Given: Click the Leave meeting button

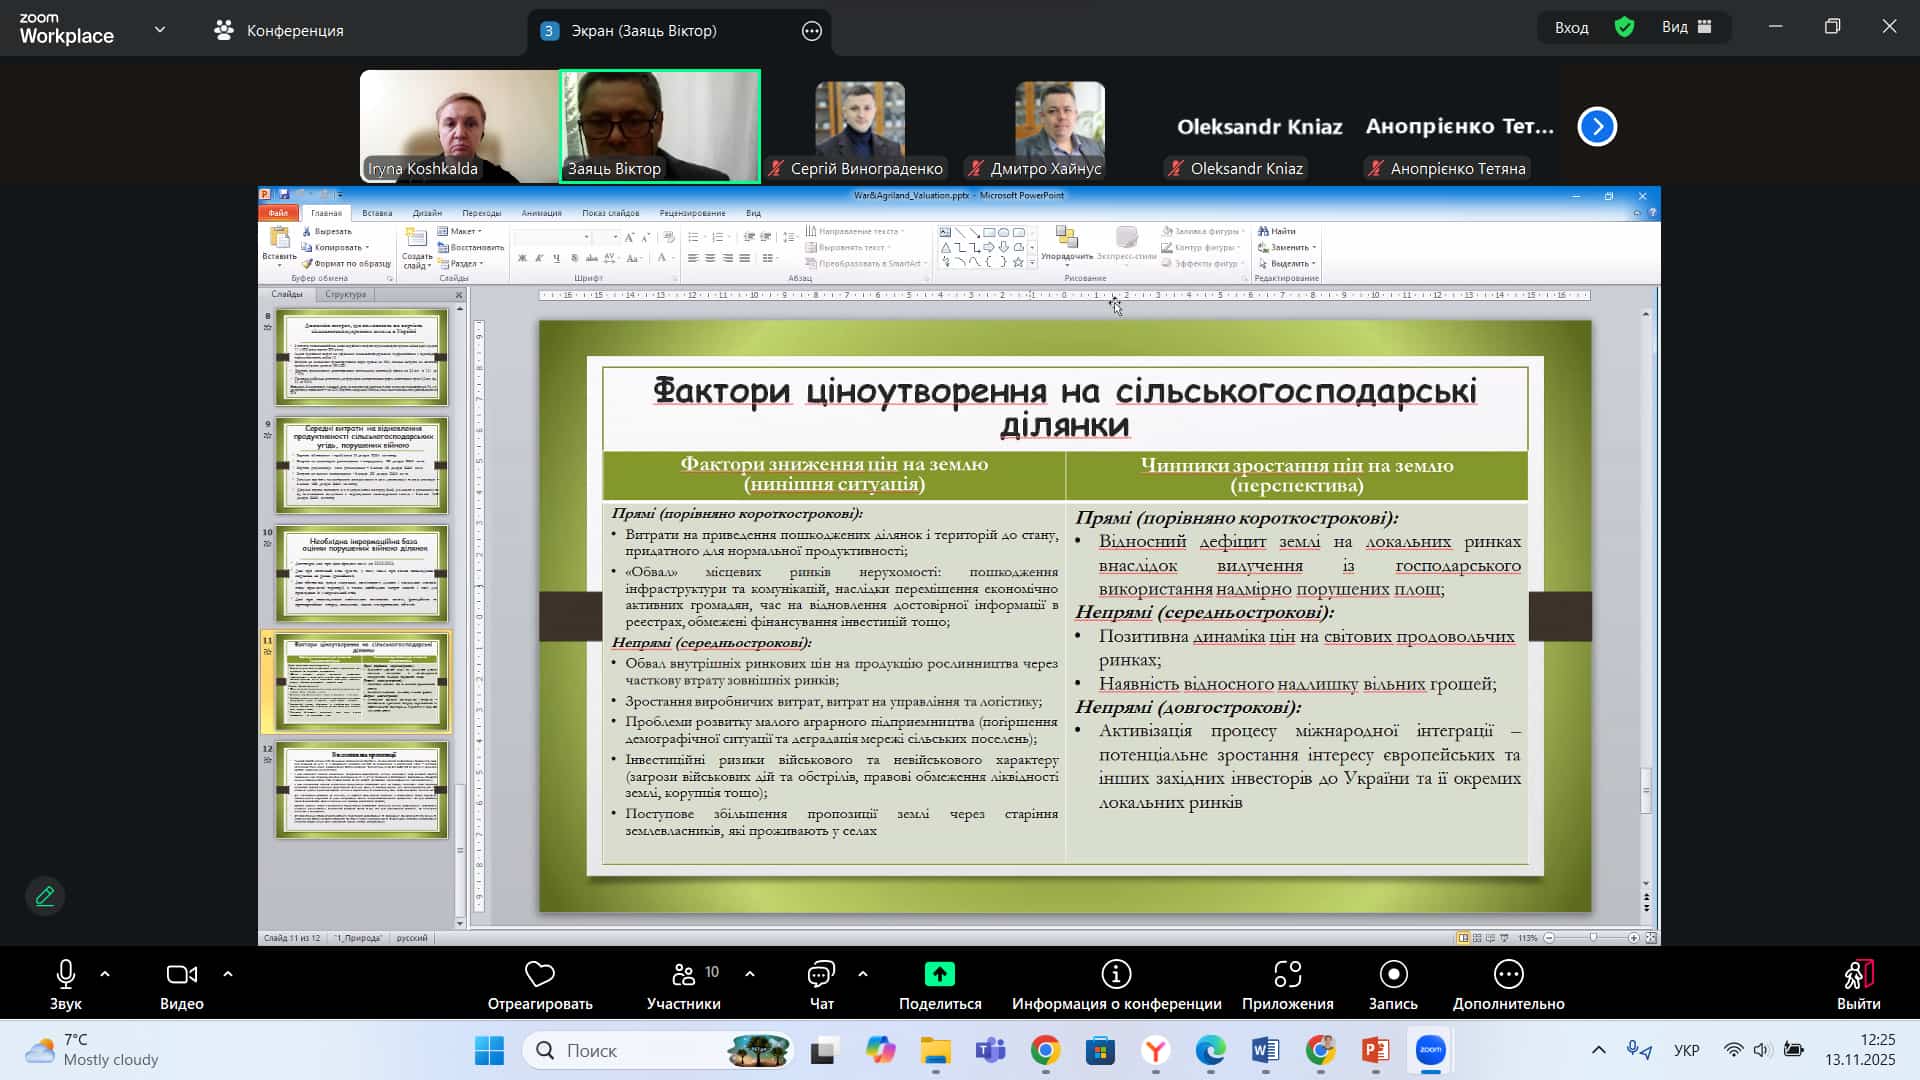Looking at the screenshot, I should [1858, 984].
